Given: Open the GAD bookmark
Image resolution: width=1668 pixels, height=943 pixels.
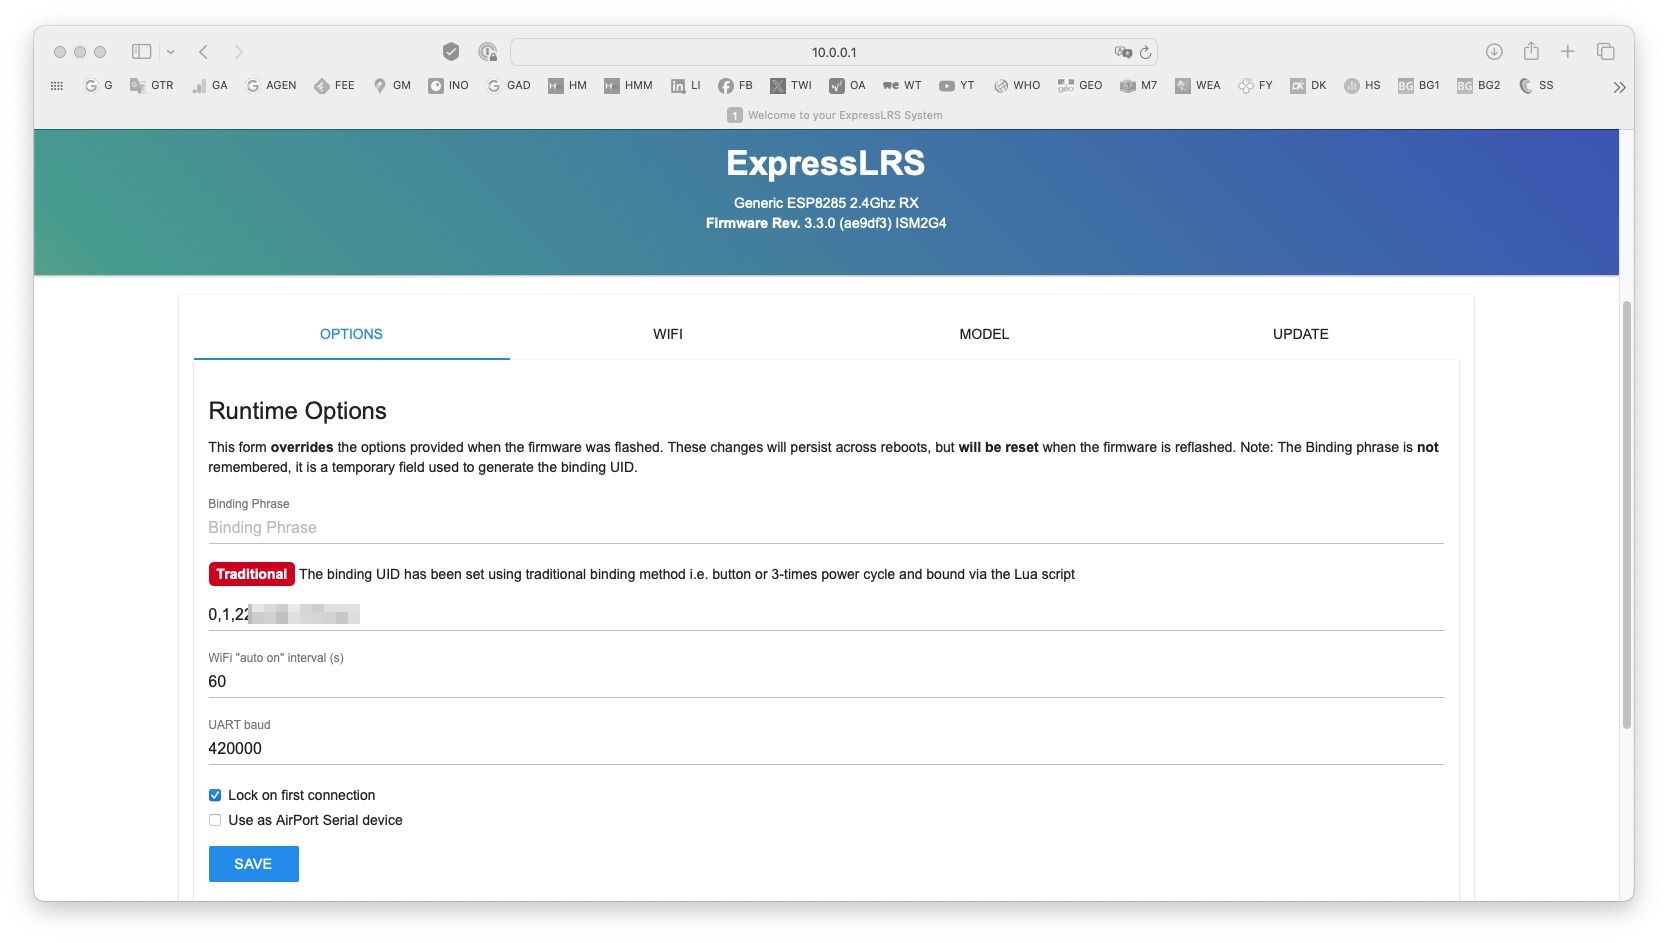Looking at the screenshot, I should [509, 86].
